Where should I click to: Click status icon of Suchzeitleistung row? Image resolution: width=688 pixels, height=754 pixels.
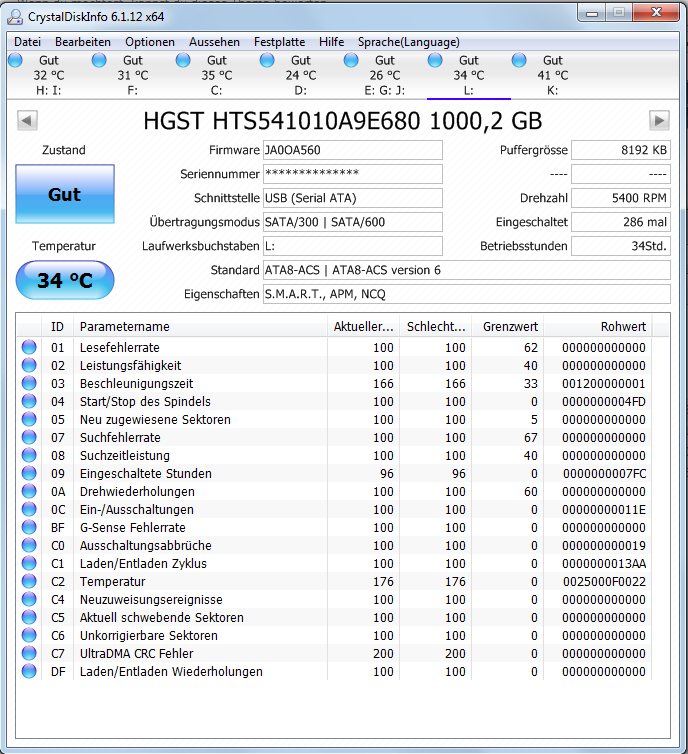coord(29,455)
